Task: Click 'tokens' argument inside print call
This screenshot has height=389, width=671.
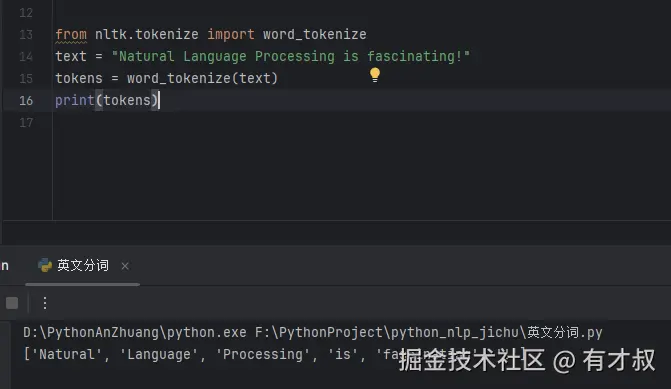Action: point(127,101)
